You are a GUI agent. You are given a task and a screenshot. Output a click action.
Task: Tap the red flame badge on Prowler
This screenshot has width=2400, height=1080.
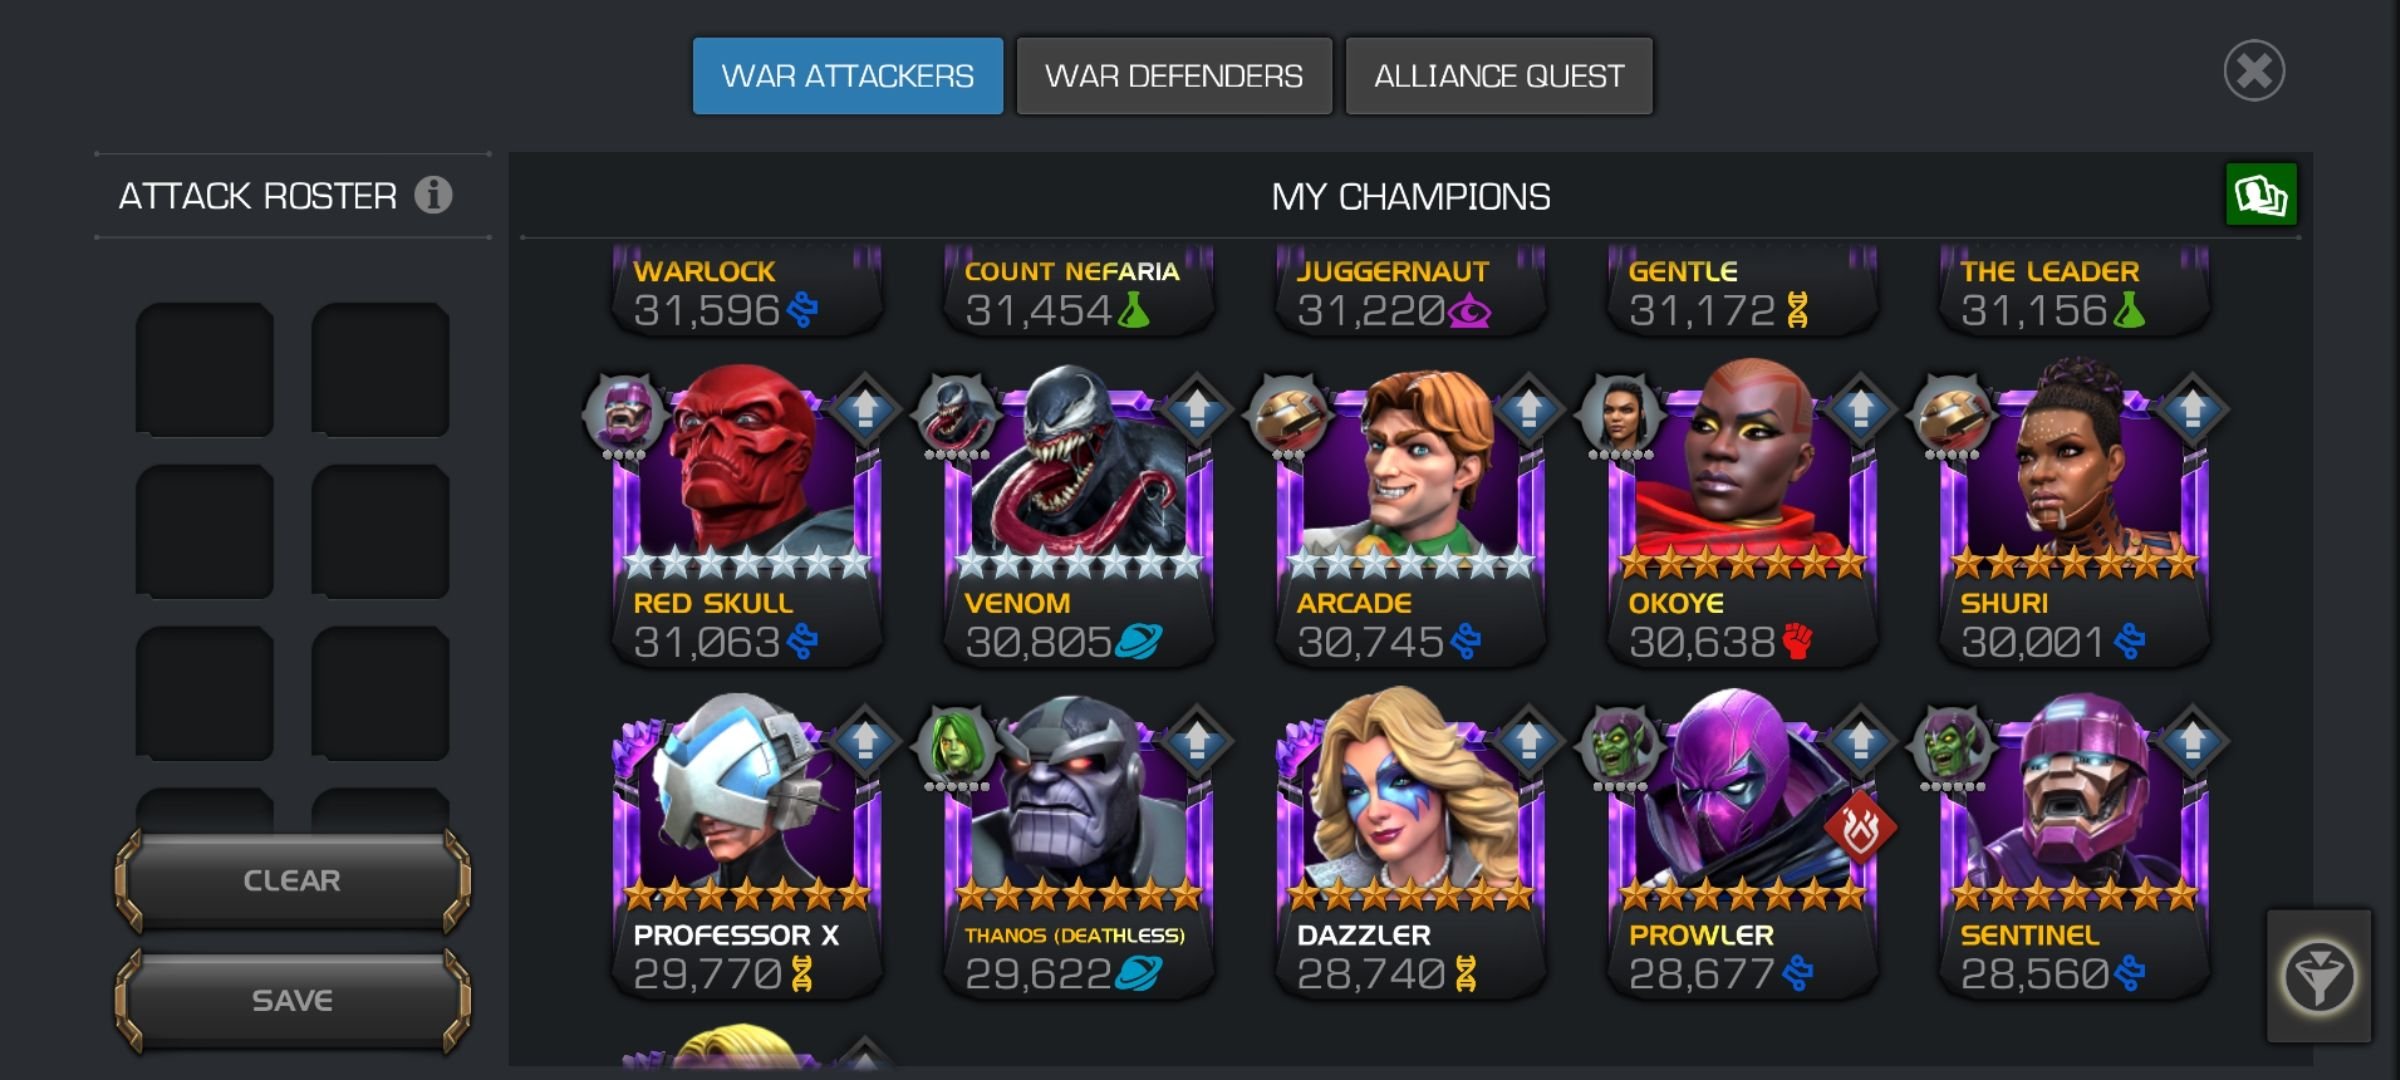click(1859, 828)
